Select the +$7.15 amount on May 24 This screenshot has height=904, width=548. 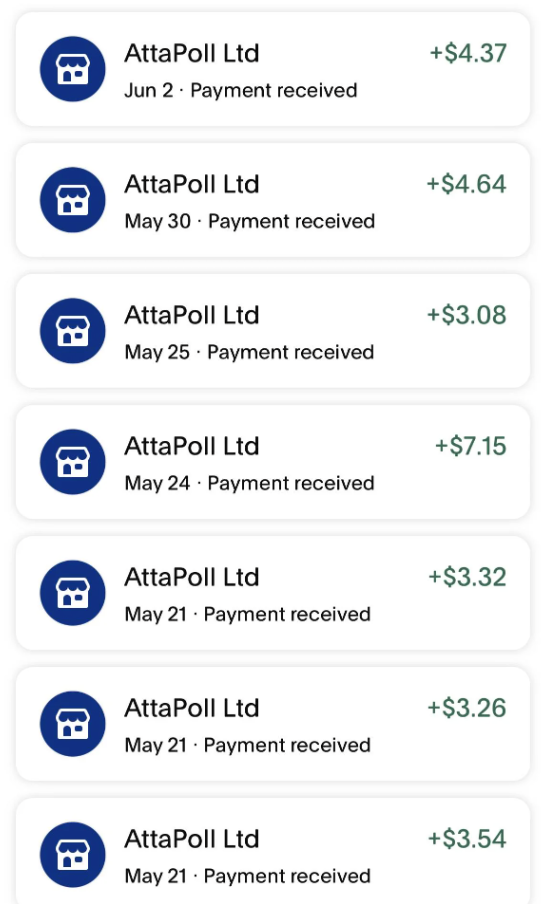470,446
